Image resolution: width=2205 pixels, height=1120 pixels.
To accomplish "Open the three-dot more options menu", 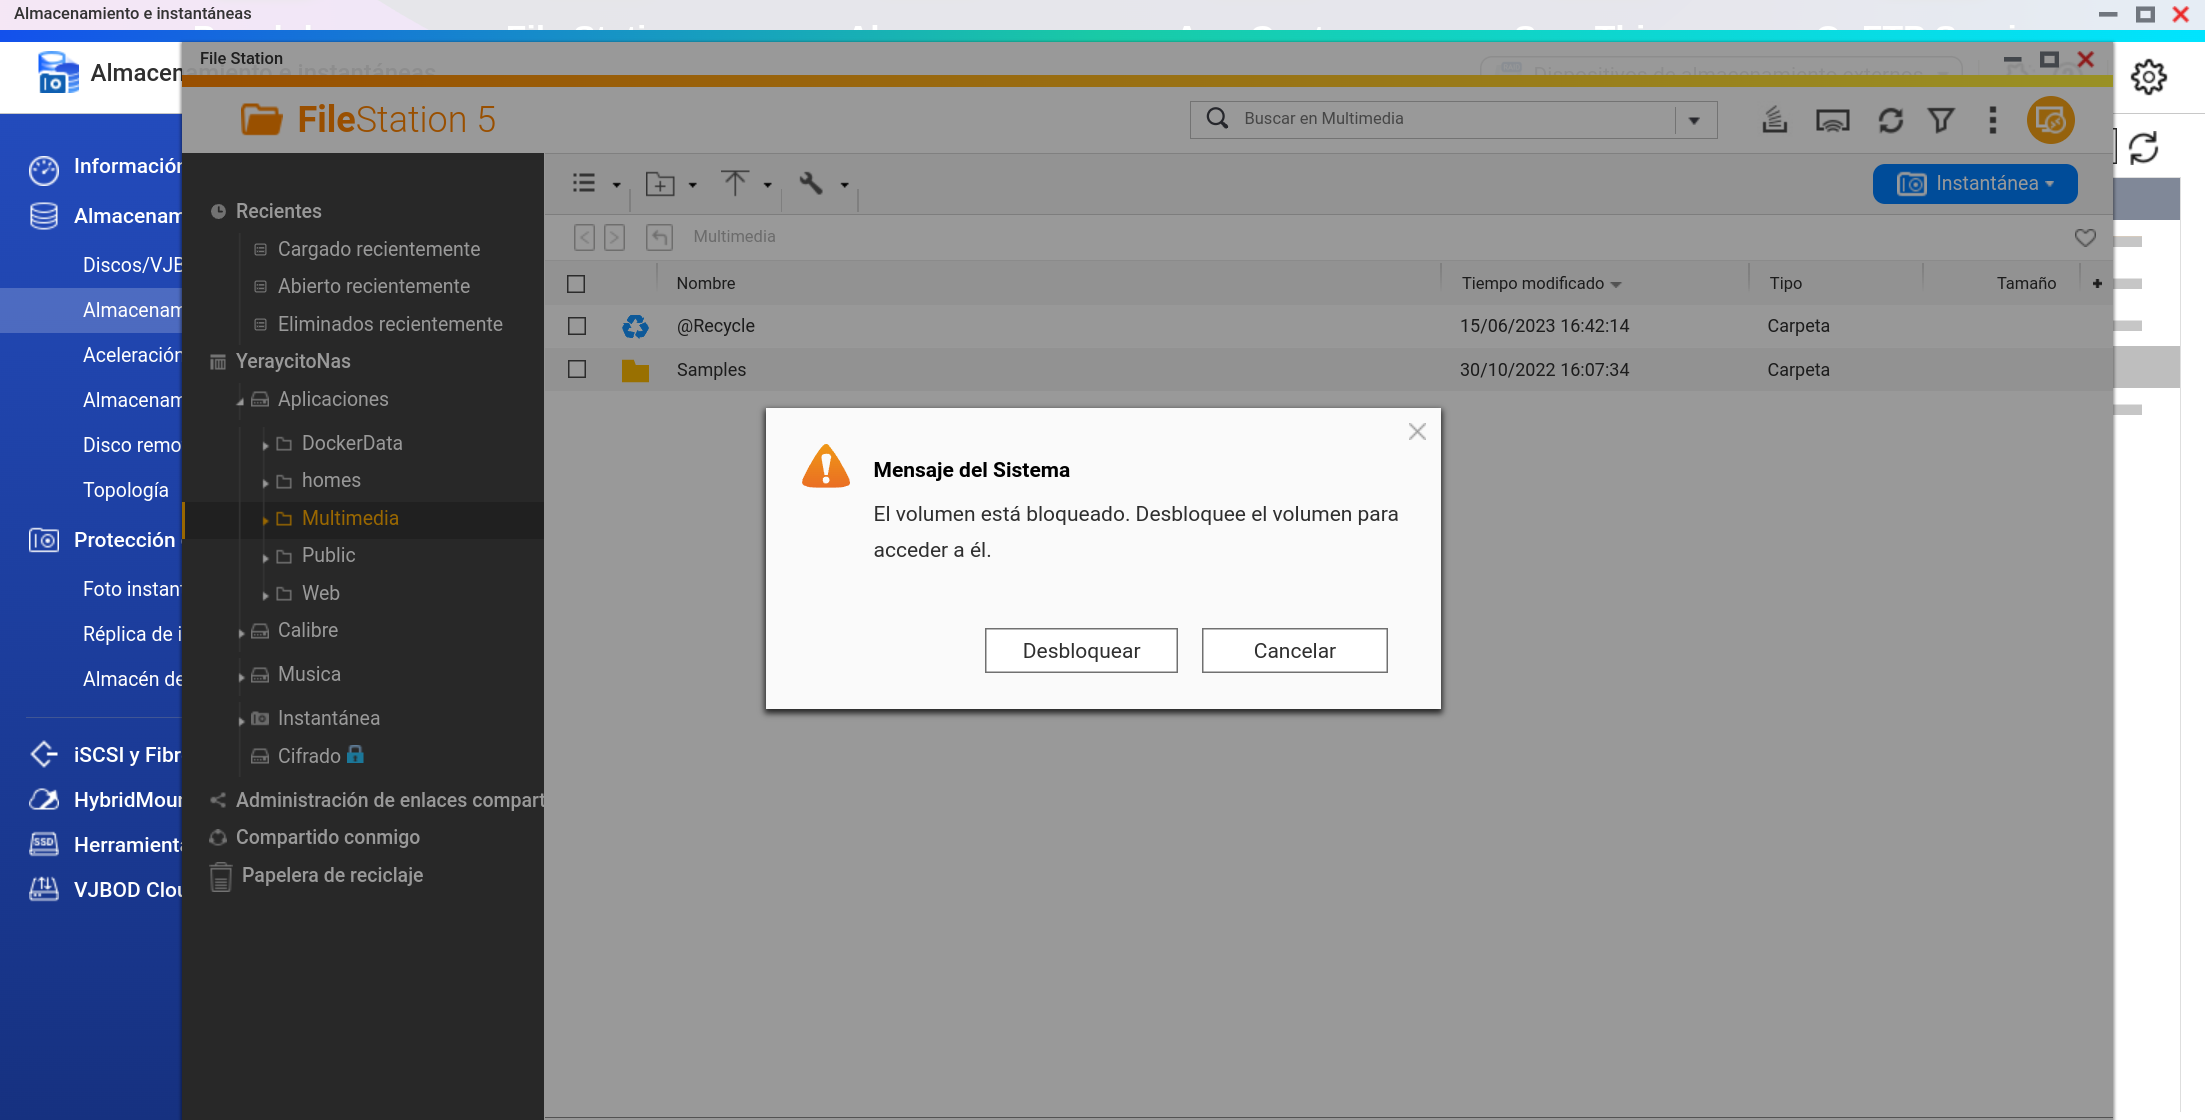I will click(1992, 121).
